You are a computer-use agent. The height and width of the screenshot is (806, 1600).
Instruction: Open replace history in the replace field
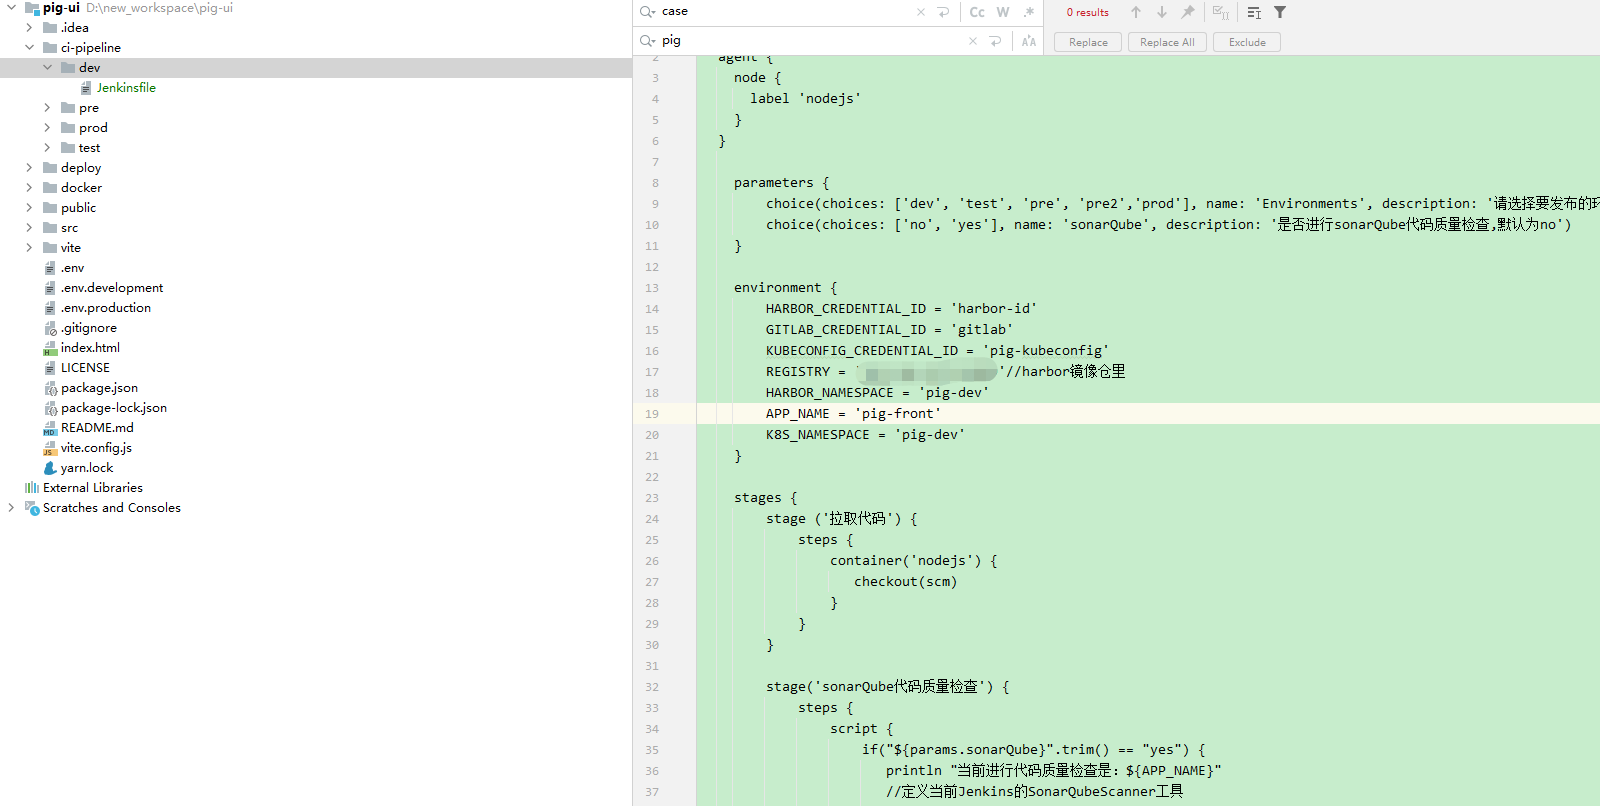(x=647, y=41)
